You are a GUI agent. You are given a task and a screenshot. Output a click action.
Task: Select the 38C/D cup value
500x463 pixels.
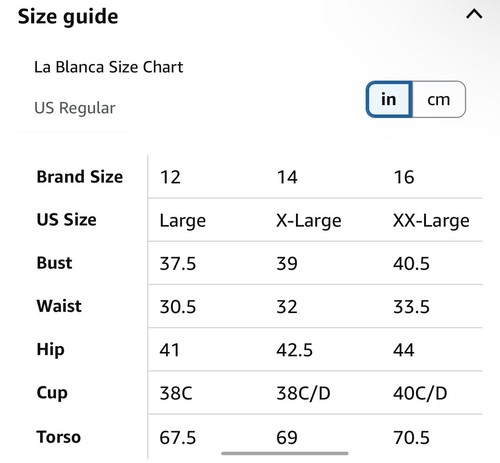(303, 393)
